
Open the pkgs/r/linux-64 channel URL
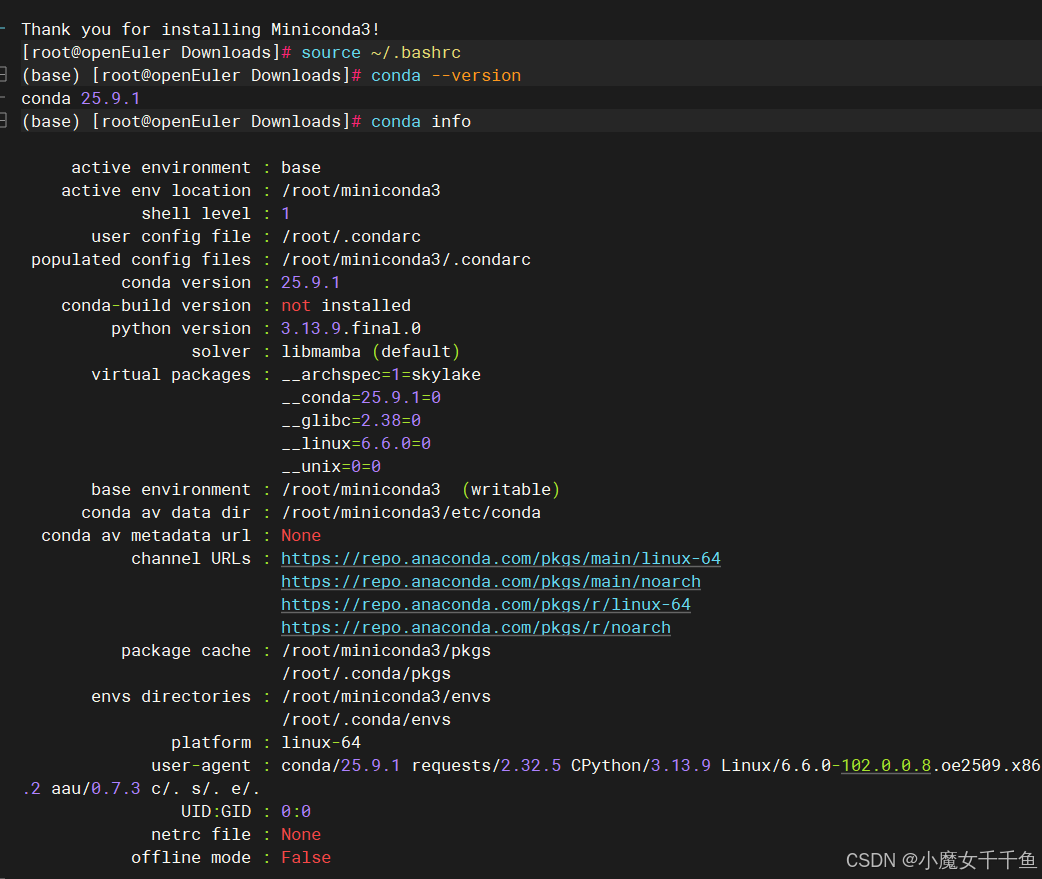coord(486,605)
